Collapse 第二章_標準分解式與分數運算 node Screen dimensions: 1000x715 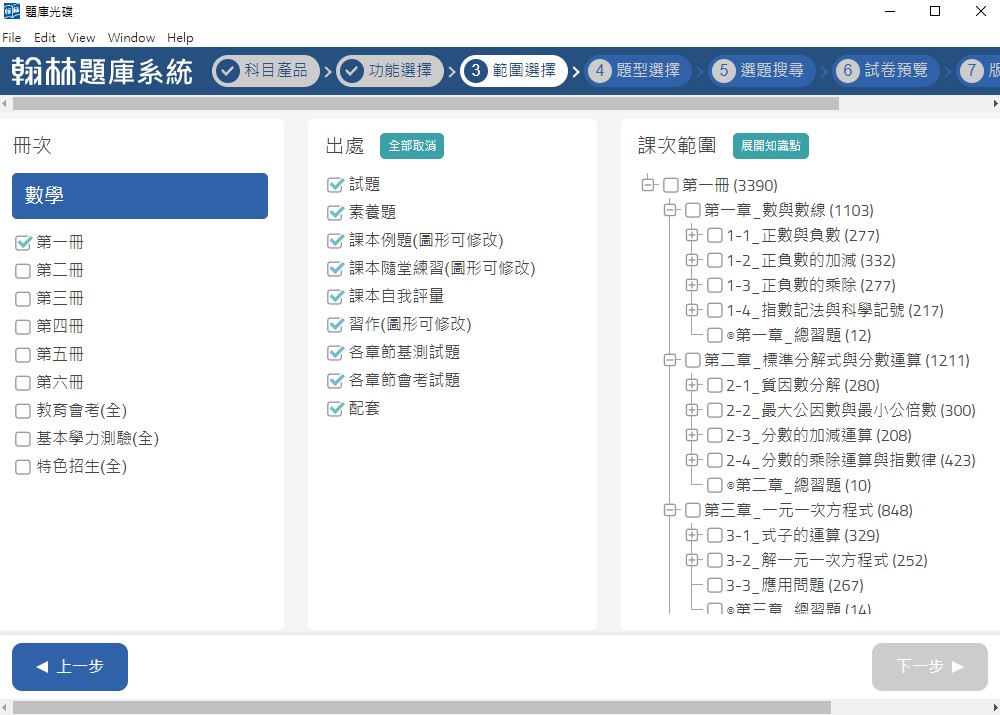(x=670, y=360)
